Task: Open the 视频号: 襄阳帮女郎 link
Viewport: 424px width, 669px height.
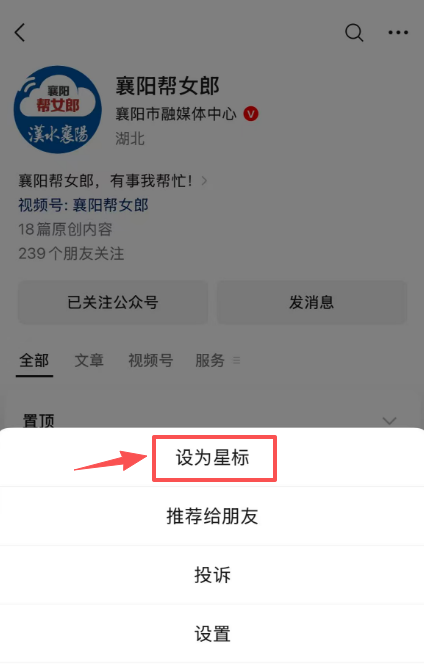Action: tap(83, 205)
